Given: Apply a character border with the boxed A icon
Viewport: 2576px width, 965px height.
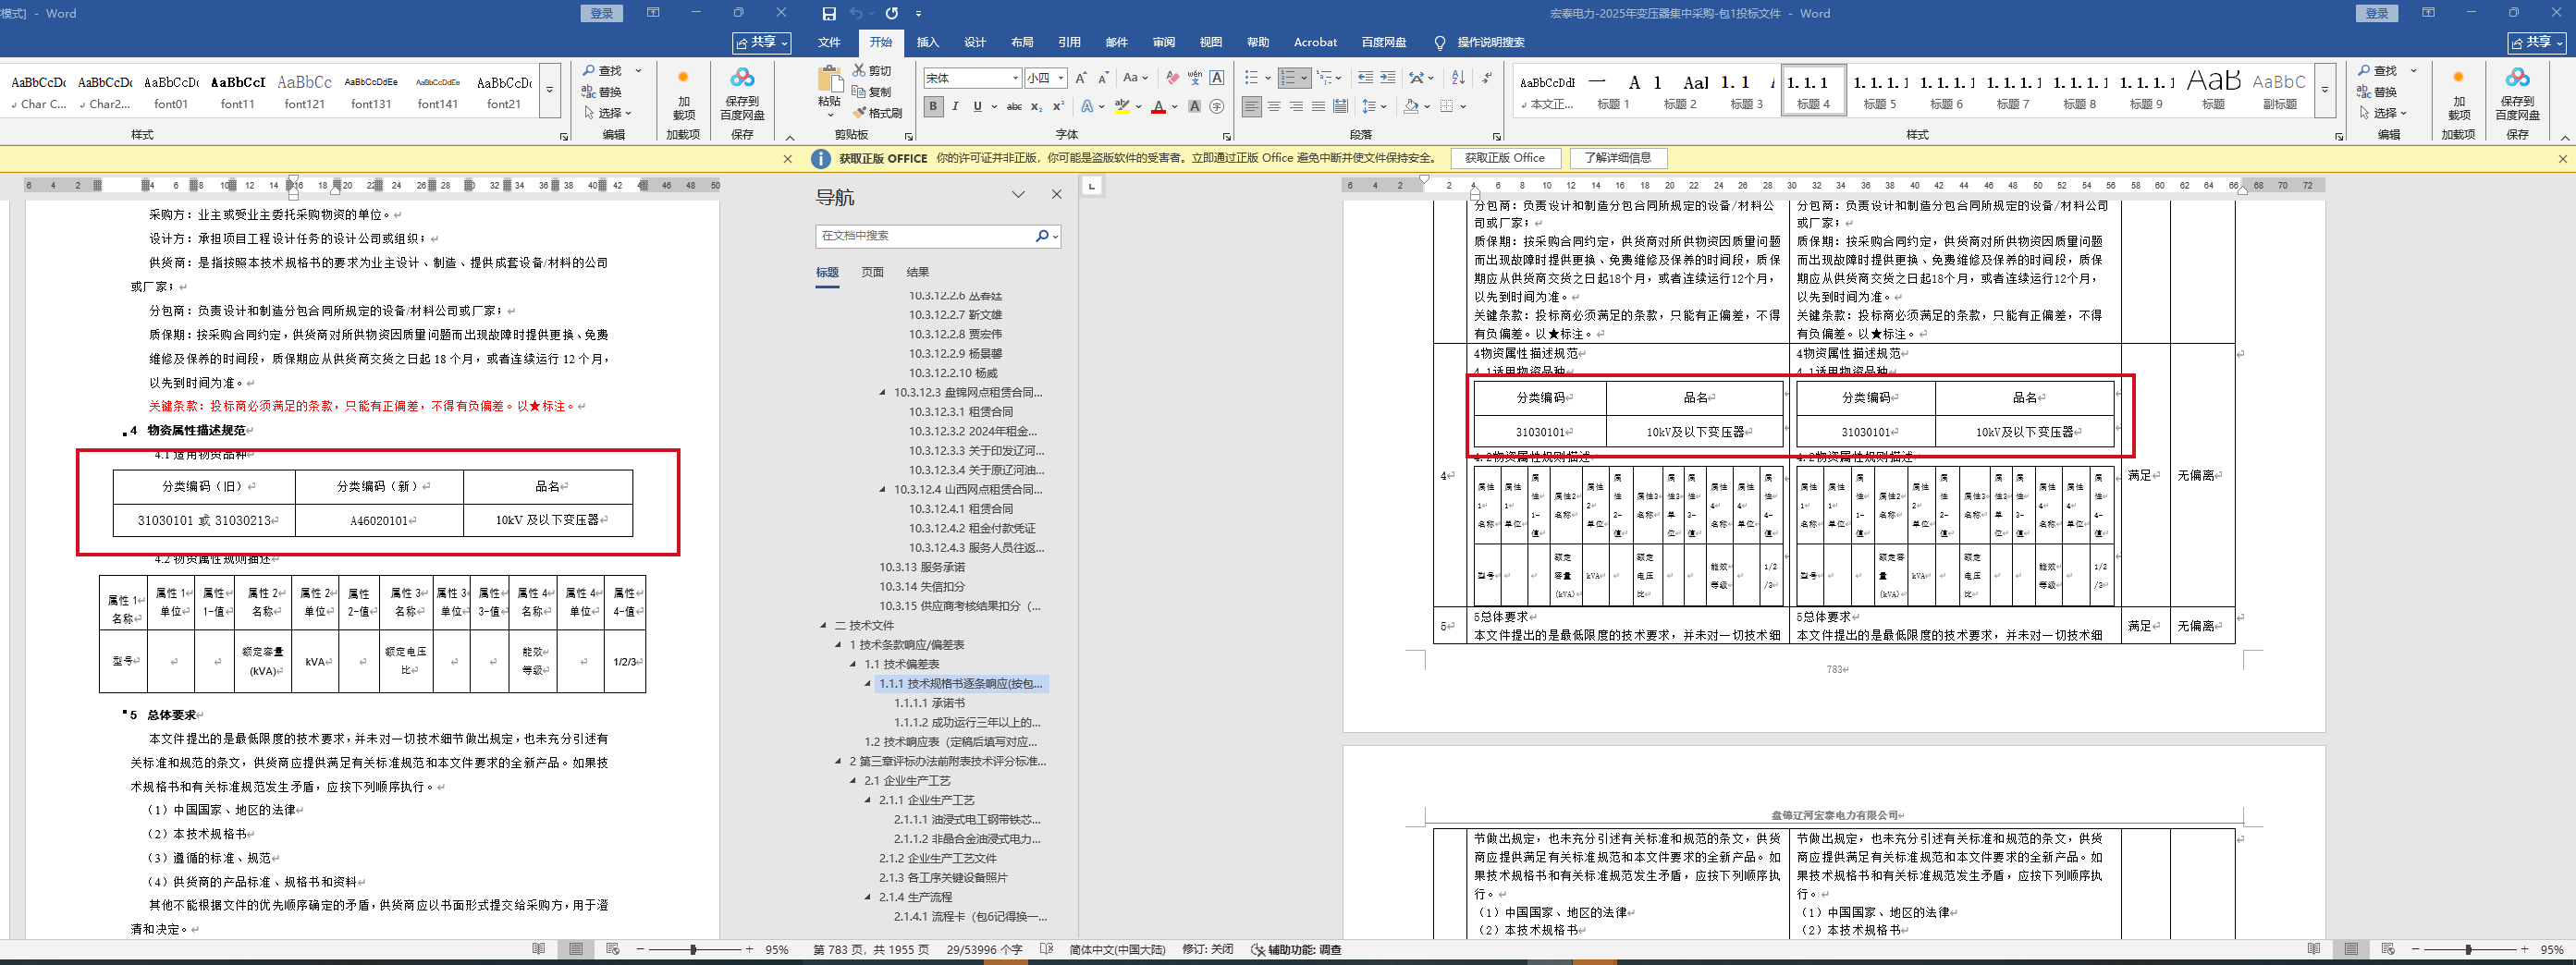Looking at the screenshot, I should [1217, 78].
